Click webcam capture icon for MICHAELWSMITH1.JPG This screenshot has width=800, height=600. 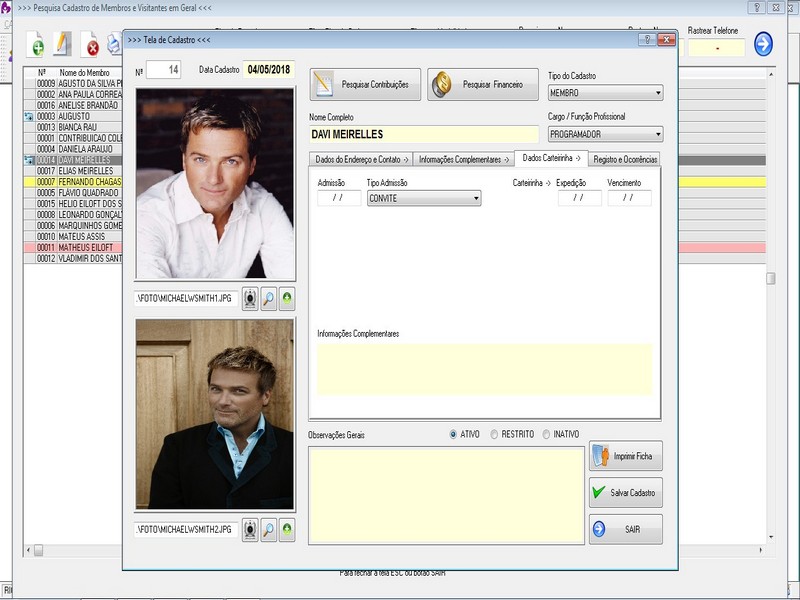point(250,299)
